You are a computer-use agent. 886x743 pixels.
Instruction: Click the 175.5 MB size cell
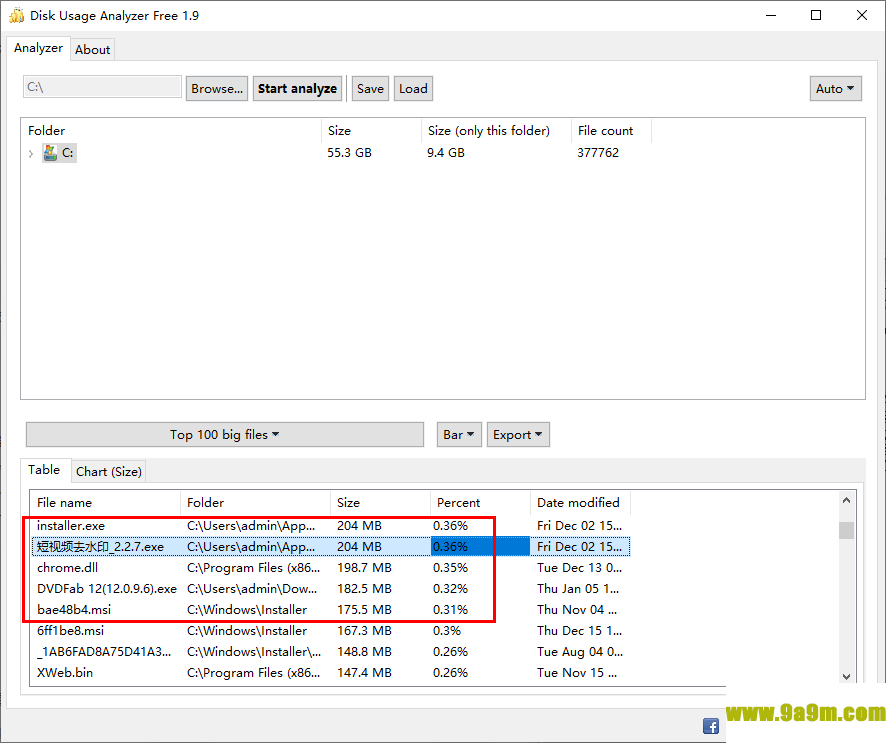[364, 609]
